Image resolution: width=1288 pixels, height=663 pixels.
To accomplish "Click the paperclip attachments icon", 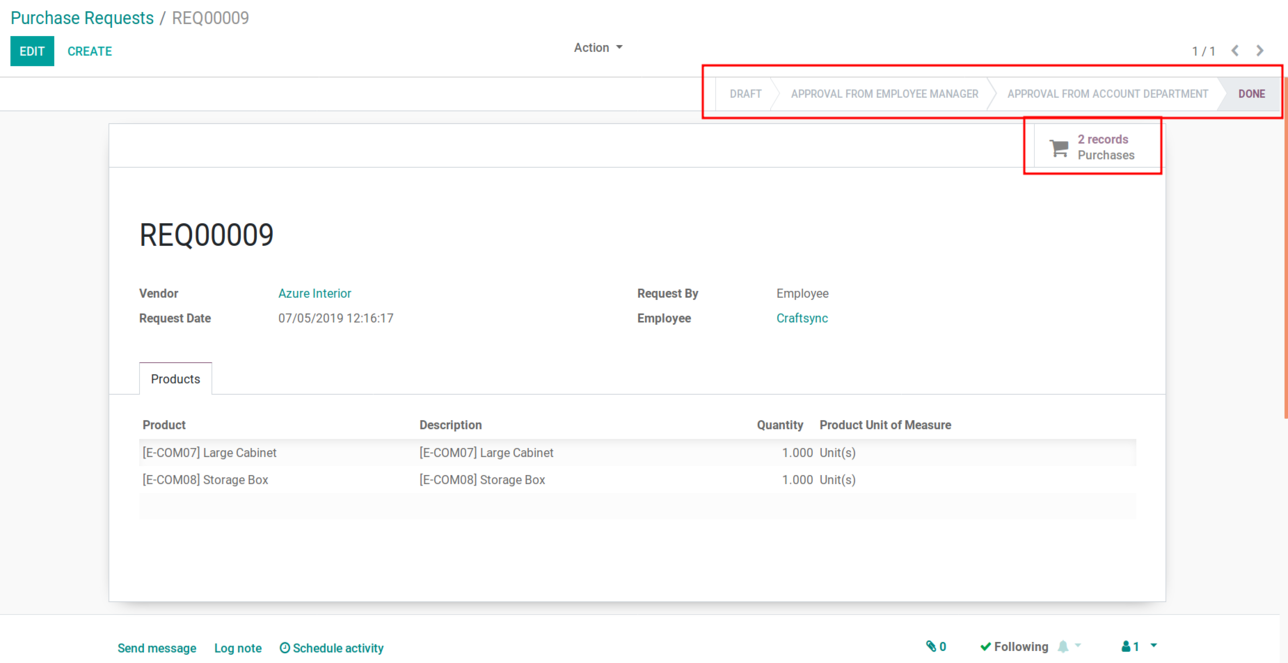I will [932, 647].
